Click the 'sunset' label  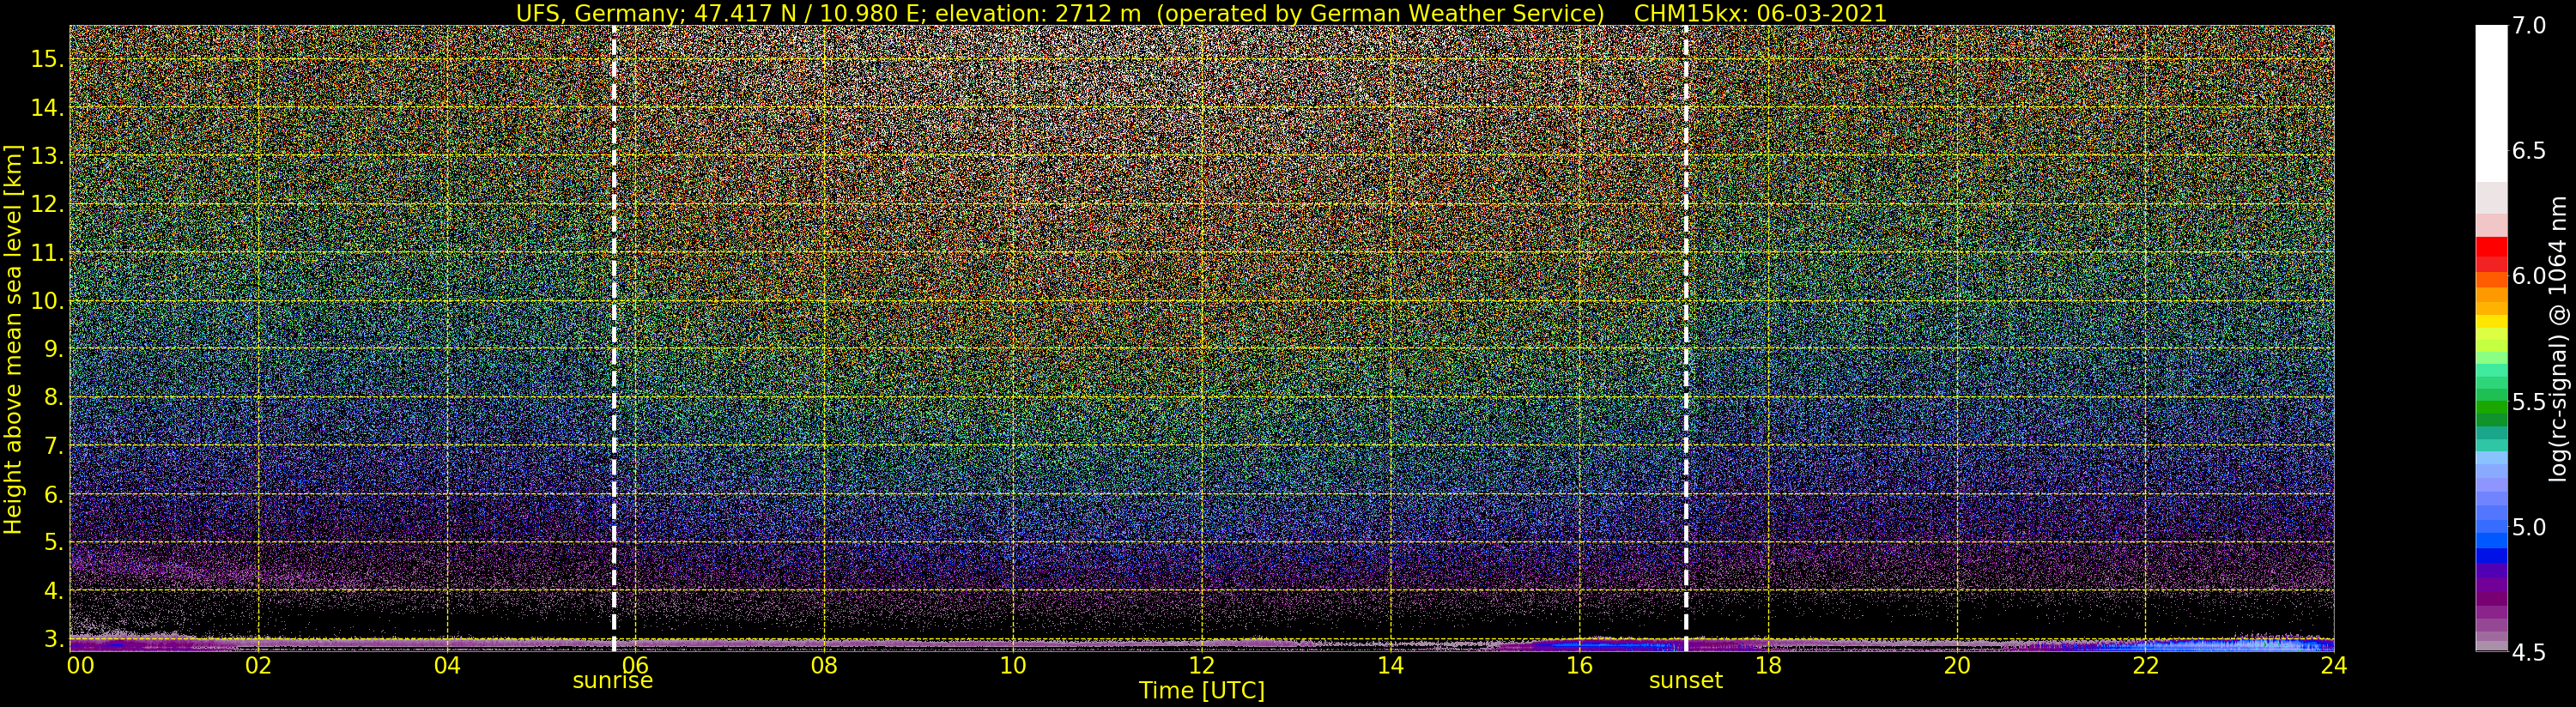click(x=1686, y=681)
